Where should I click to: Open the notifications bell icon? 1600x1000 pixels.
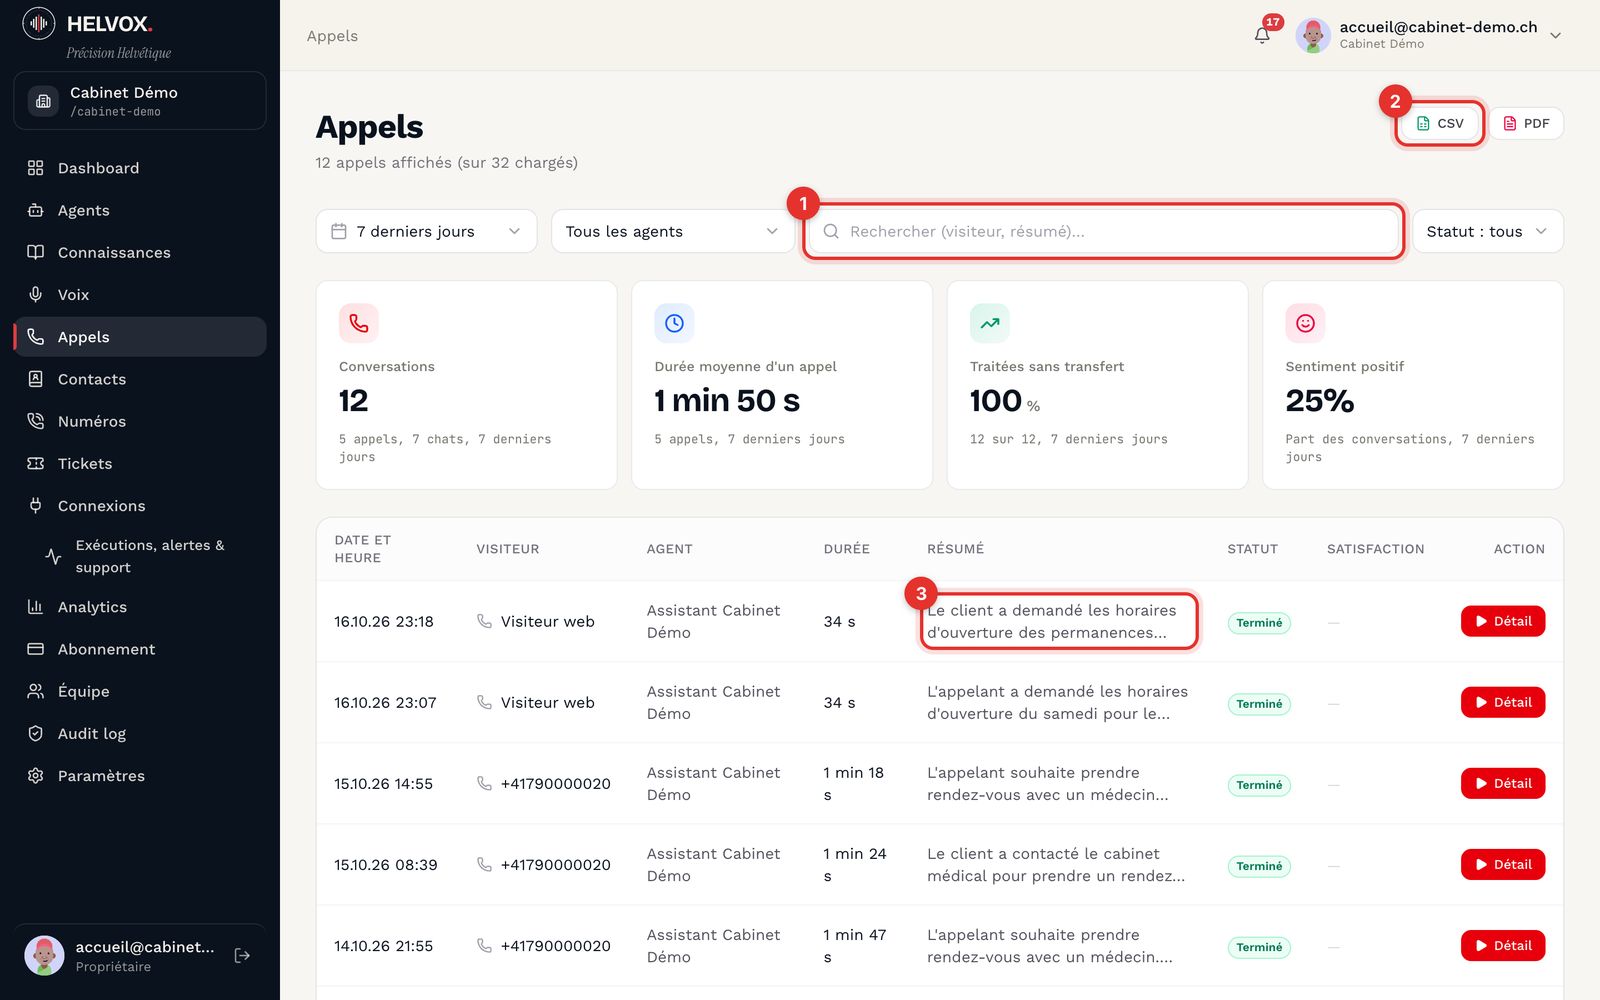1262,36
